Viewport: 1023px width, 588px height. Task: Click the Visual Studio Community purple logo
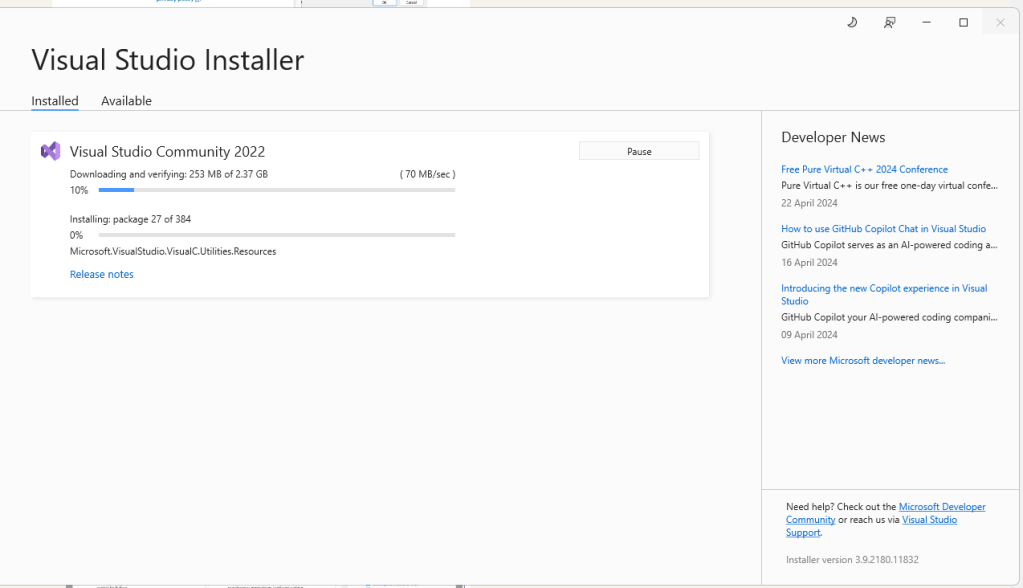50,151
